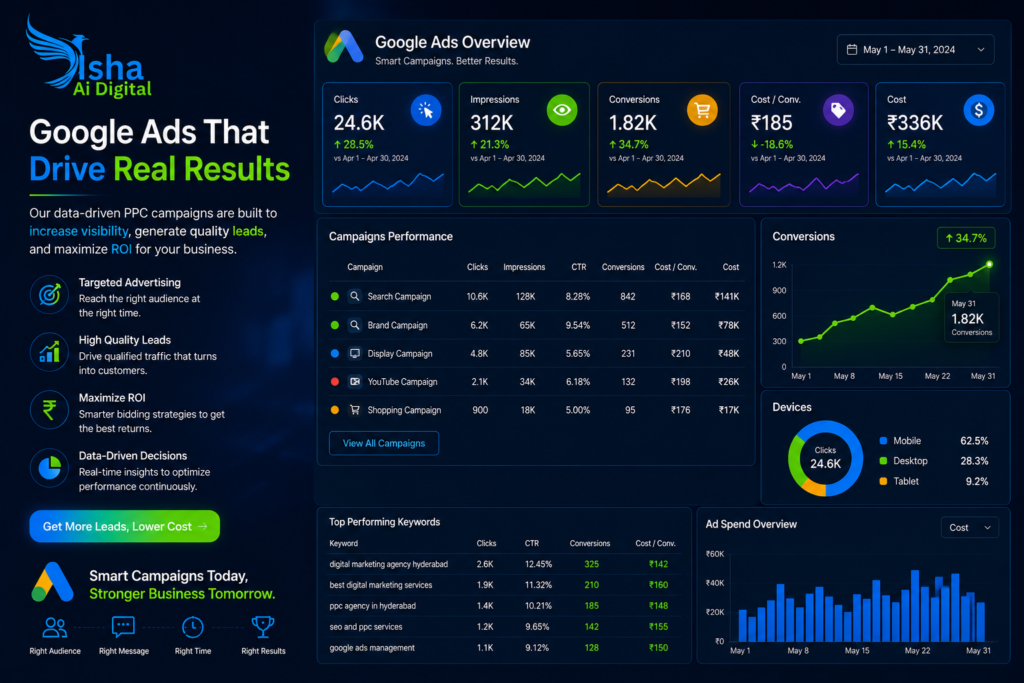Click the May 31 tooltip on Conversions chart
Viewport: 1024px width, 683px height.
(x=972, y=318)
